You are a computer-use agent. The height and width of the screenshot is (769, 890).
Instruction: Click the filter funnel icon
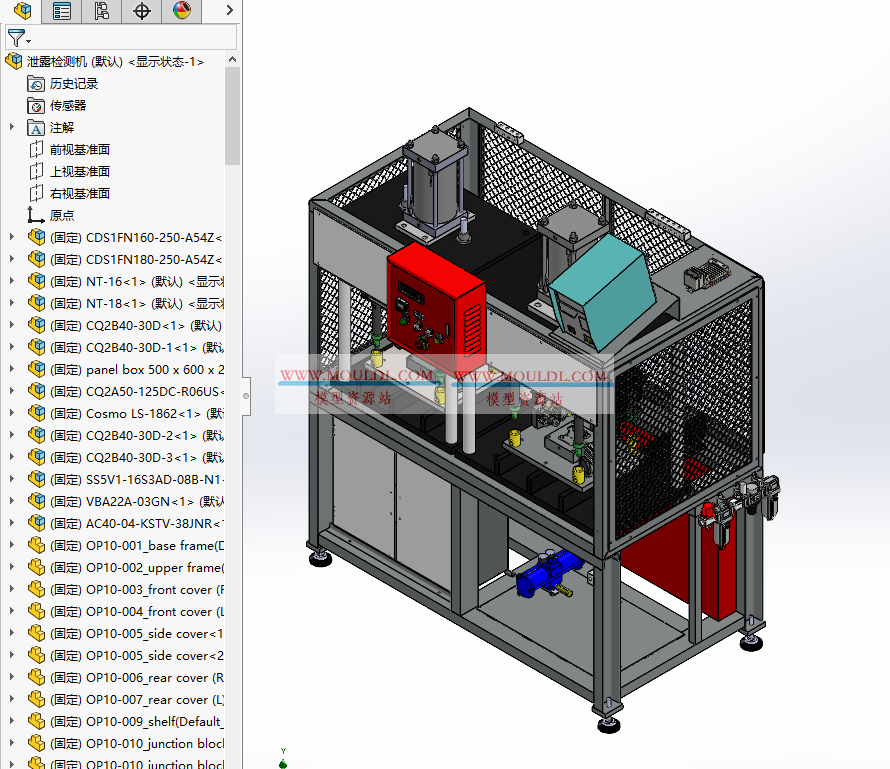coord(17,37)
